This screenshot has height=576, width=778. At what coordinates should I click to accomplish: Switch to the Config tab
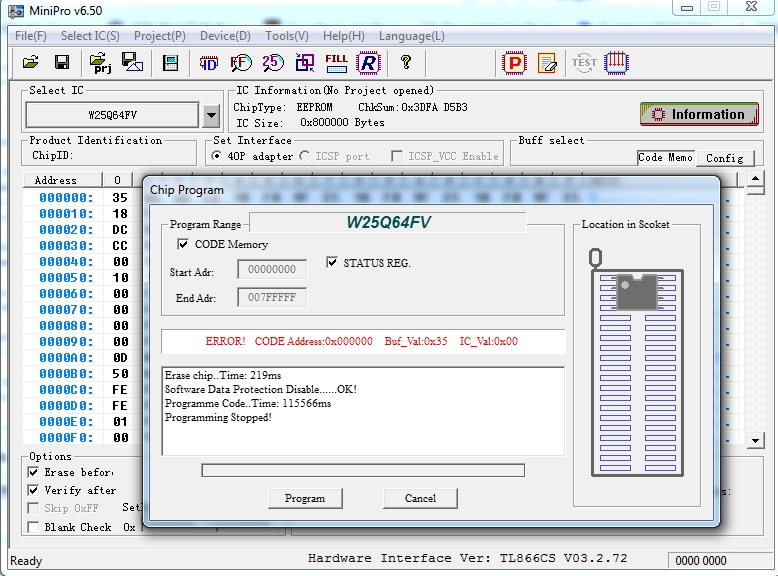click(724, 158)
